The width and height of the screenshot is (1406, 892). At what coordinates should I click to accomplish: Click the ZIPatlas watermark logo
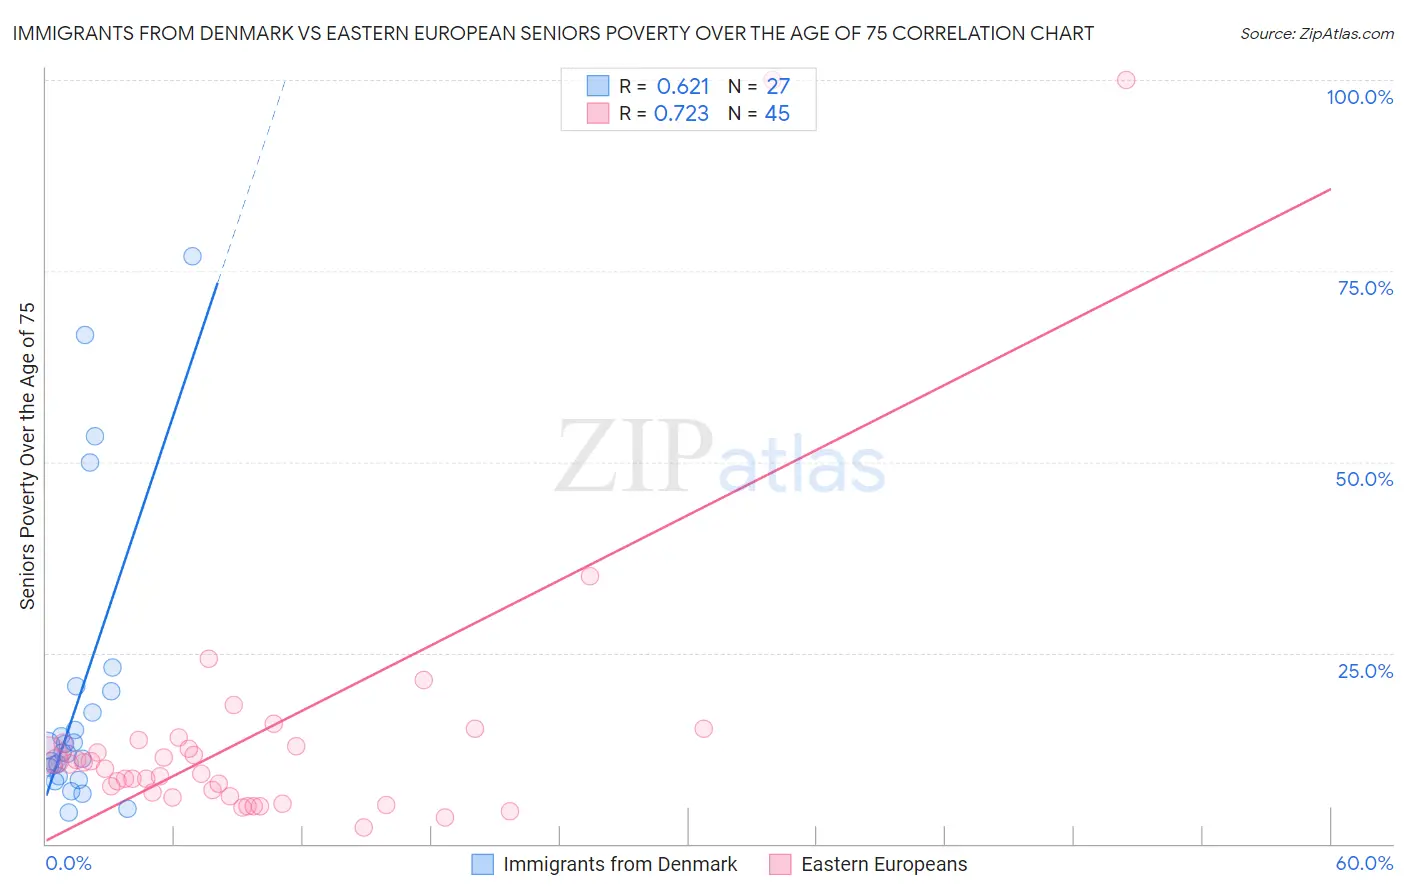[720, 457]
